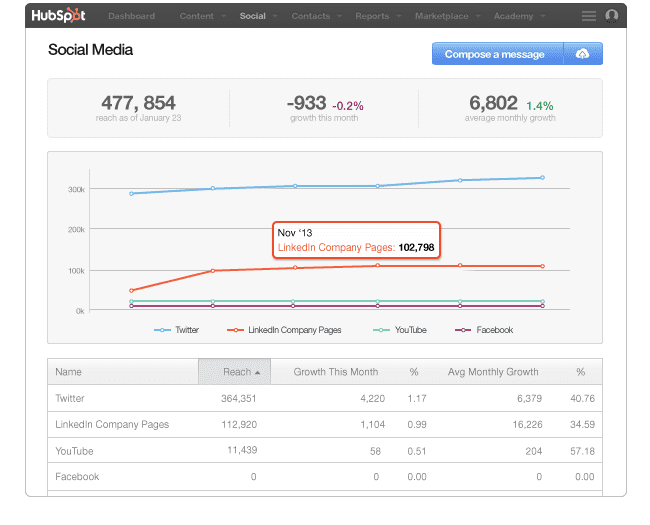Click the cloud upload icon button

coord(582,54)
